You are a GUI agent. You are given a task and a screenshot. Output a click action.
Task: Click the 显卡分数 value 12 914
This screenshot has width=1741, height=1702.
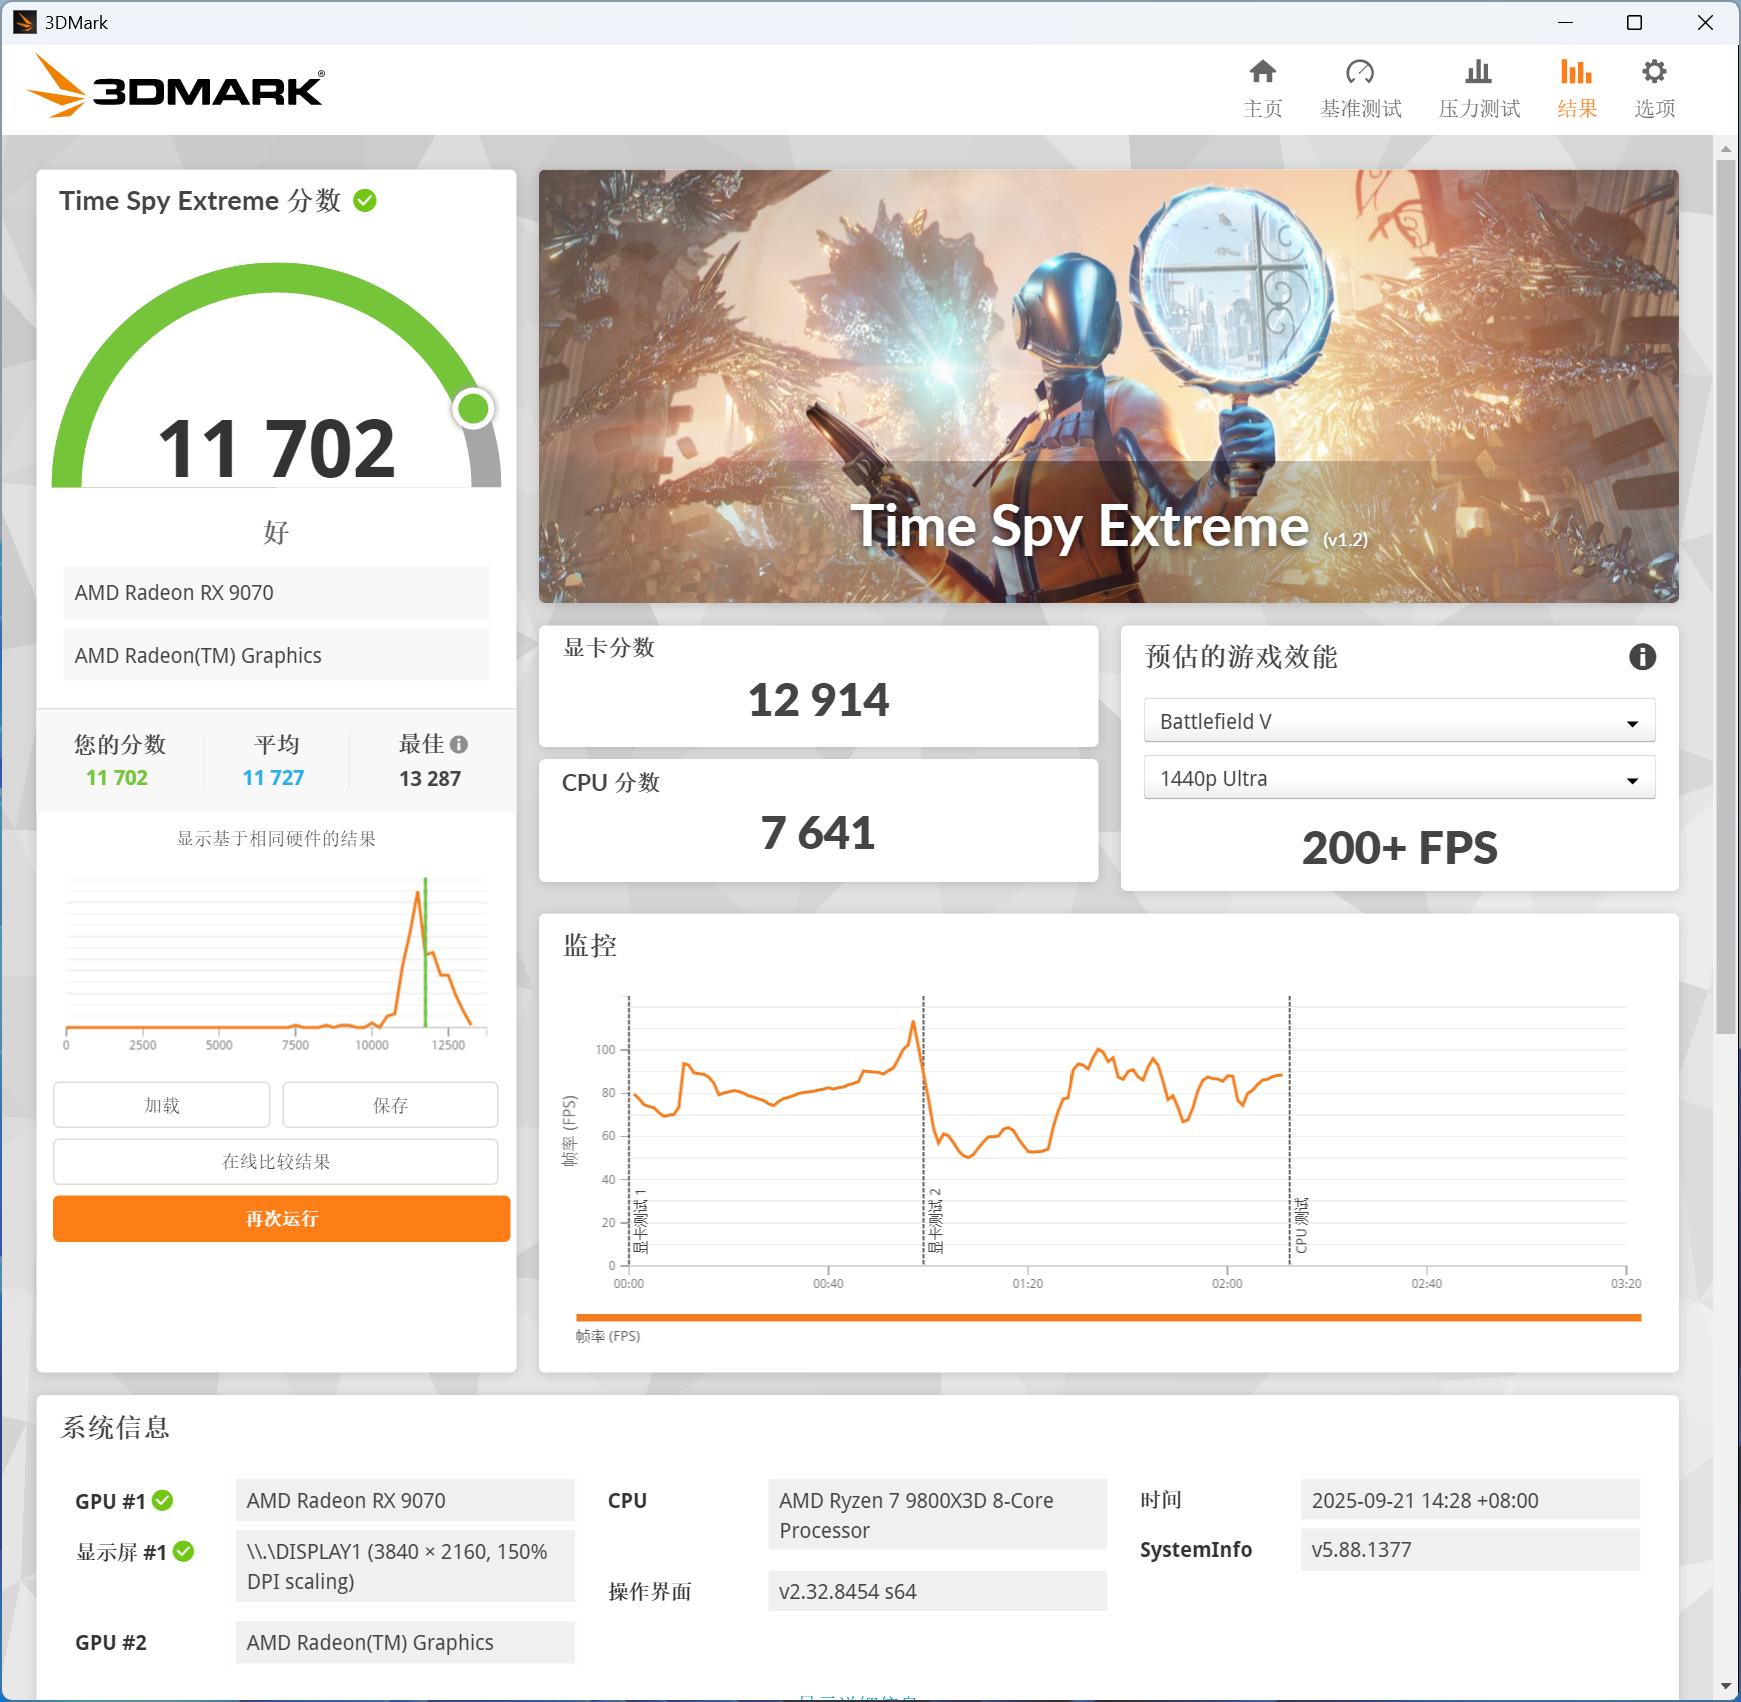[x=818, y=699]
